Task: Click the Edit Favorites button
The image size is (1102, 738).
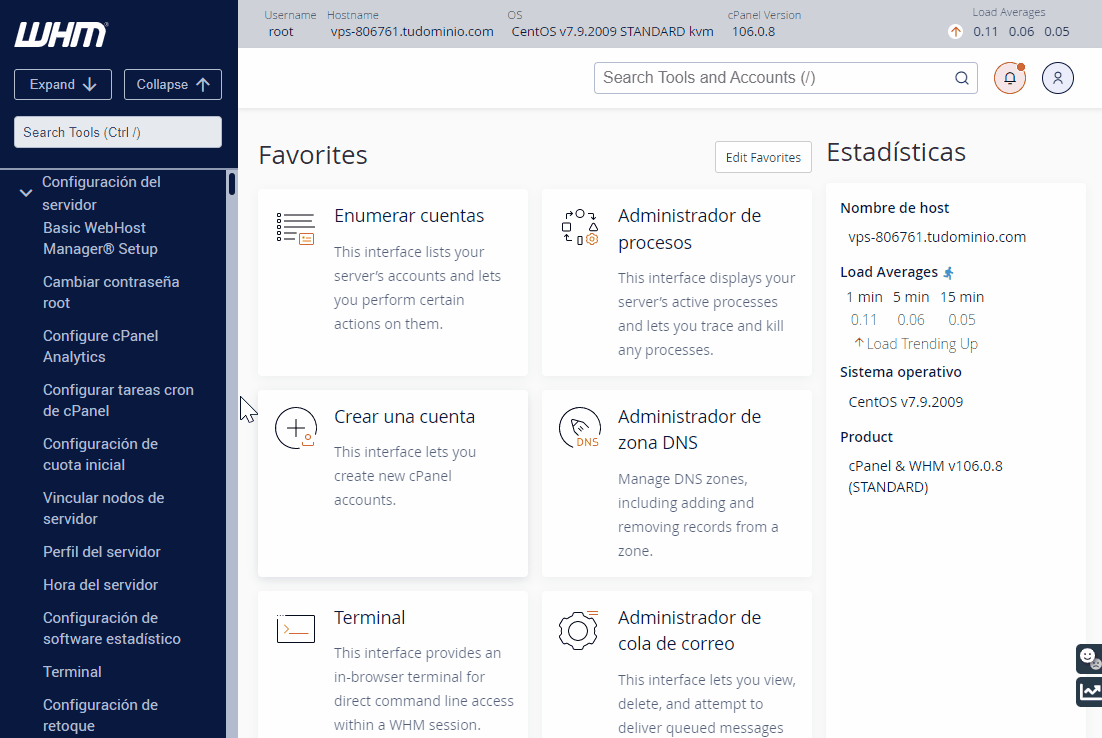Action: click(x=763, y=157)
